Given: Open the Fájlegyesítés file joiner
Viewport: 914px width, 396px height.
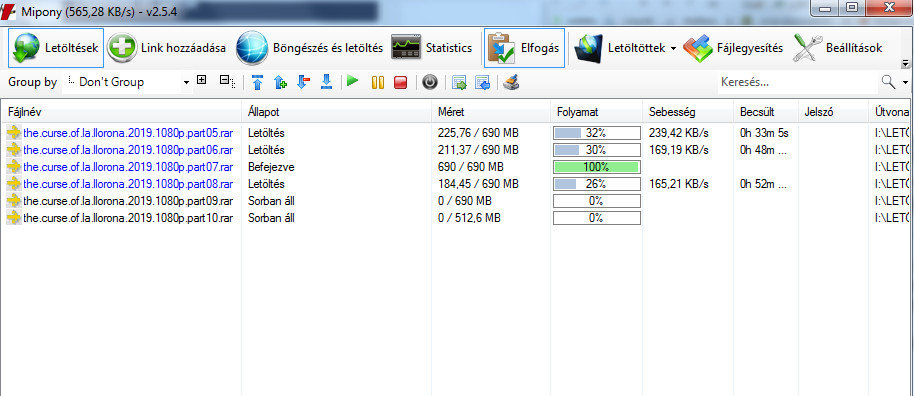Looking at the screenshot, I should pyautogui.click(x=733, y=48).
